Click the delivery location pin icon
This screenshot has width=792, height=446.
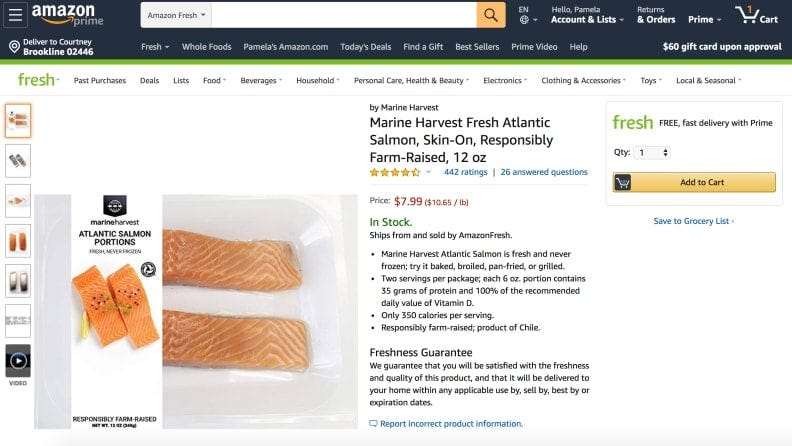(x=14, y=46)
